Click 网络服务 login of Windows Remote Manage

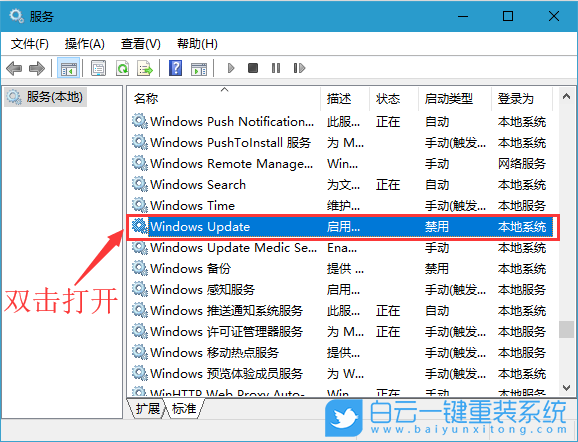click(522, 163)
